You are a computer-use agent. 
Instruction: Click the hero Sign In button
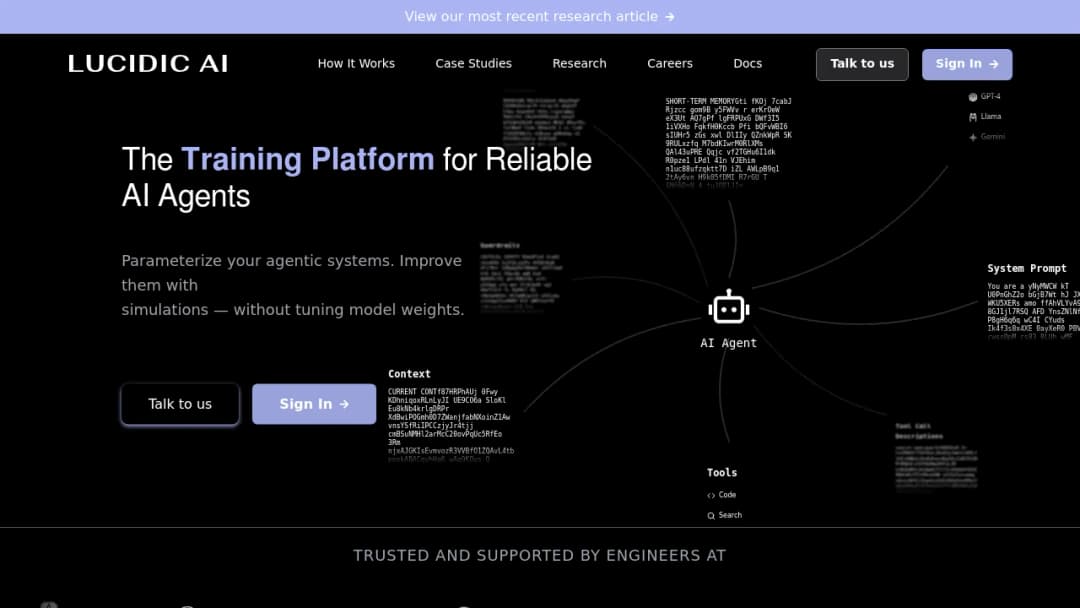pos(314,404)
